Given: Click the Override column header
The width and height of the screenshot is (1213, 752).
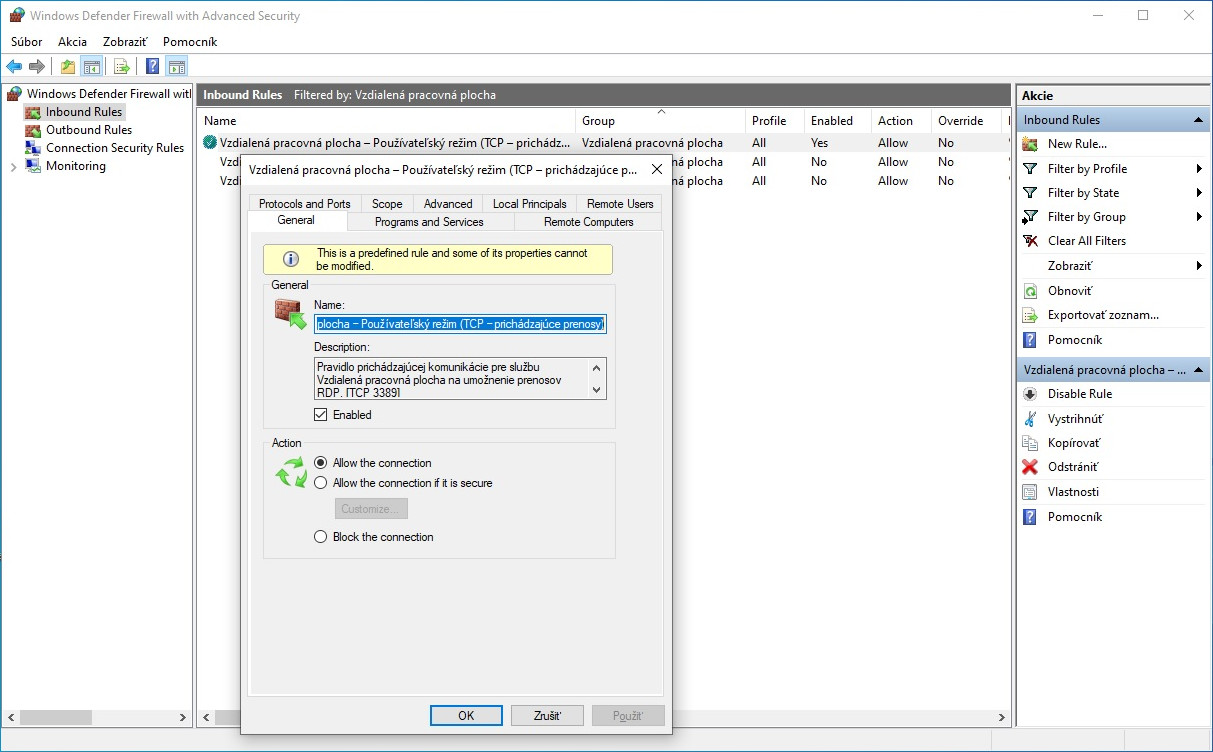Looking at the screenshot, I should pos(965,121).
